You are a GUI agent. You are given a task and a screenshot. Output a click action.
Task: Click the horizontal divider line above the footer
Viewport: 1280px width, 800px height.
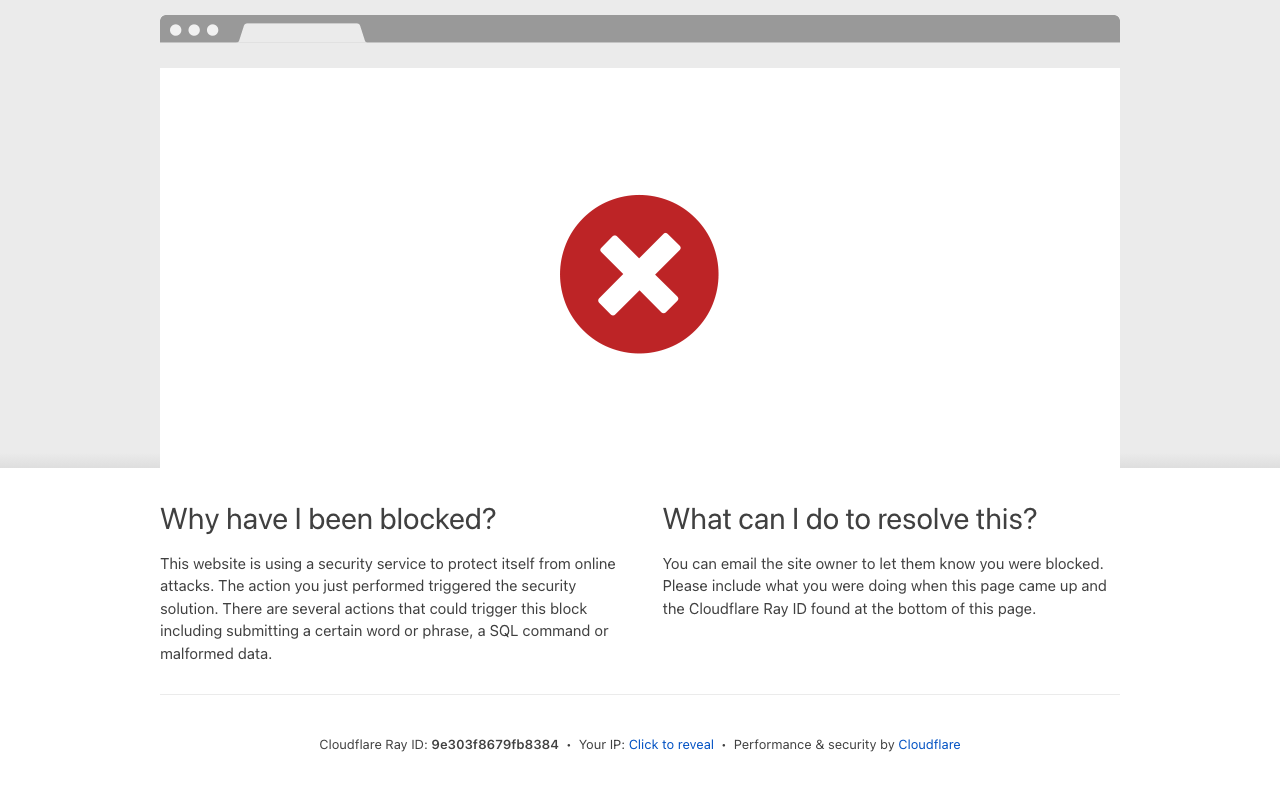click(x=640, y=694)
